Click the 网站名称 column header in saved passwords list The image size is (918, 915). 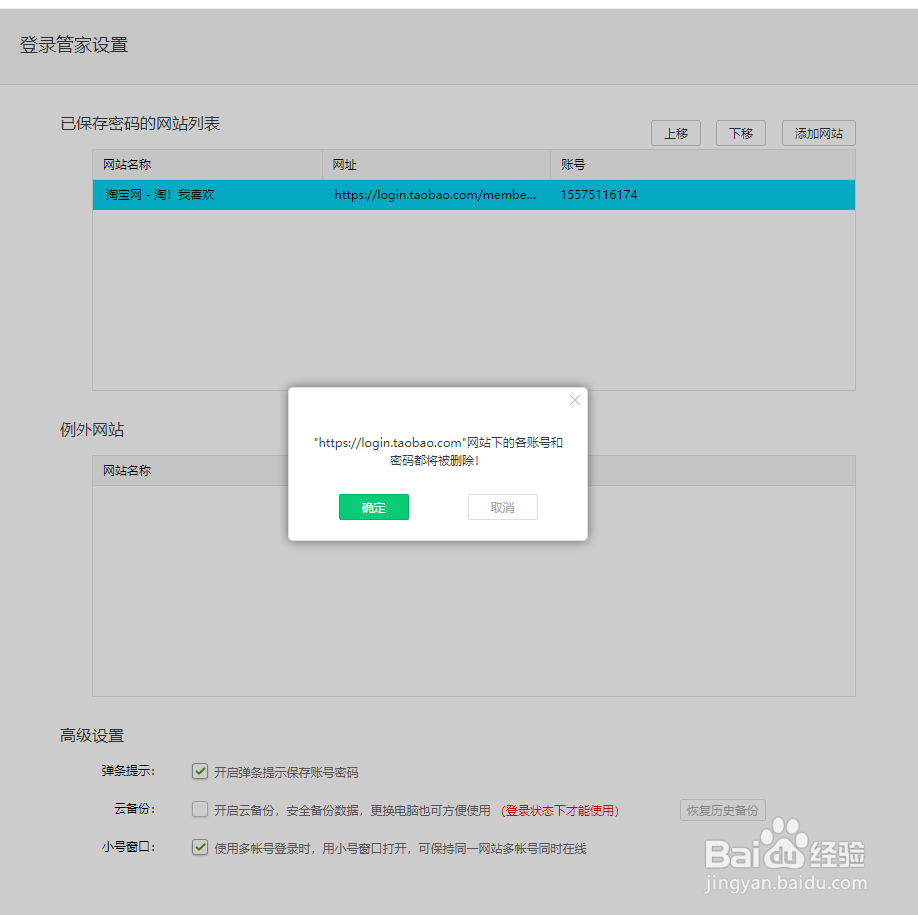coord(127,165)
